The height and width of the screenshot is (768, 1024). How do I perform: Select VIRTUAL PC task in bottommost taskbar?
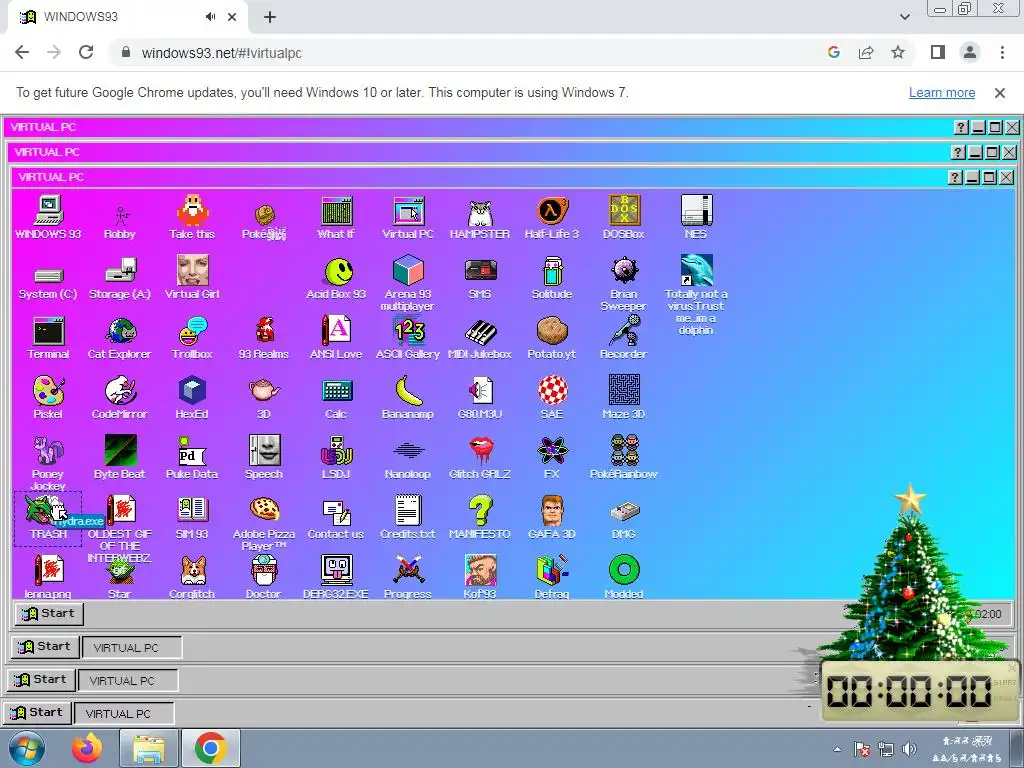pos(124,714)
